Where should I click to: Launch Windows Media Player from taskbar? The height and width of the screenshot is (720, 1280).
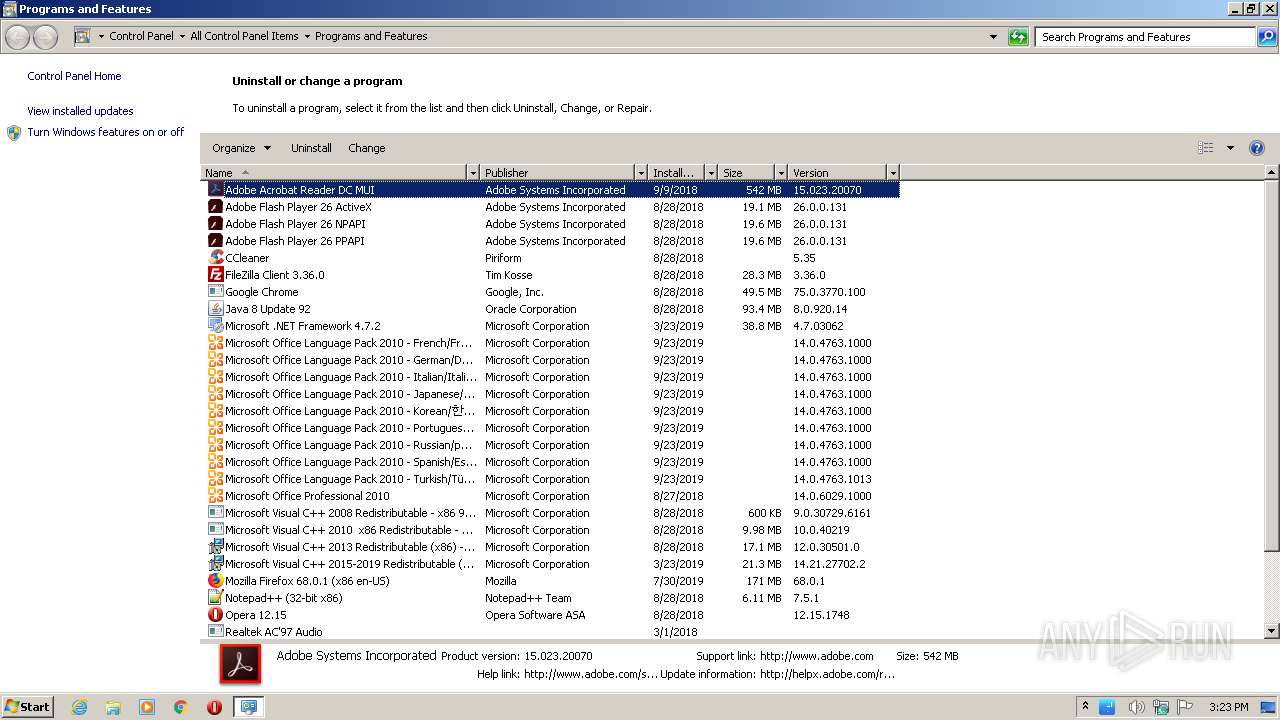[147, 707]
